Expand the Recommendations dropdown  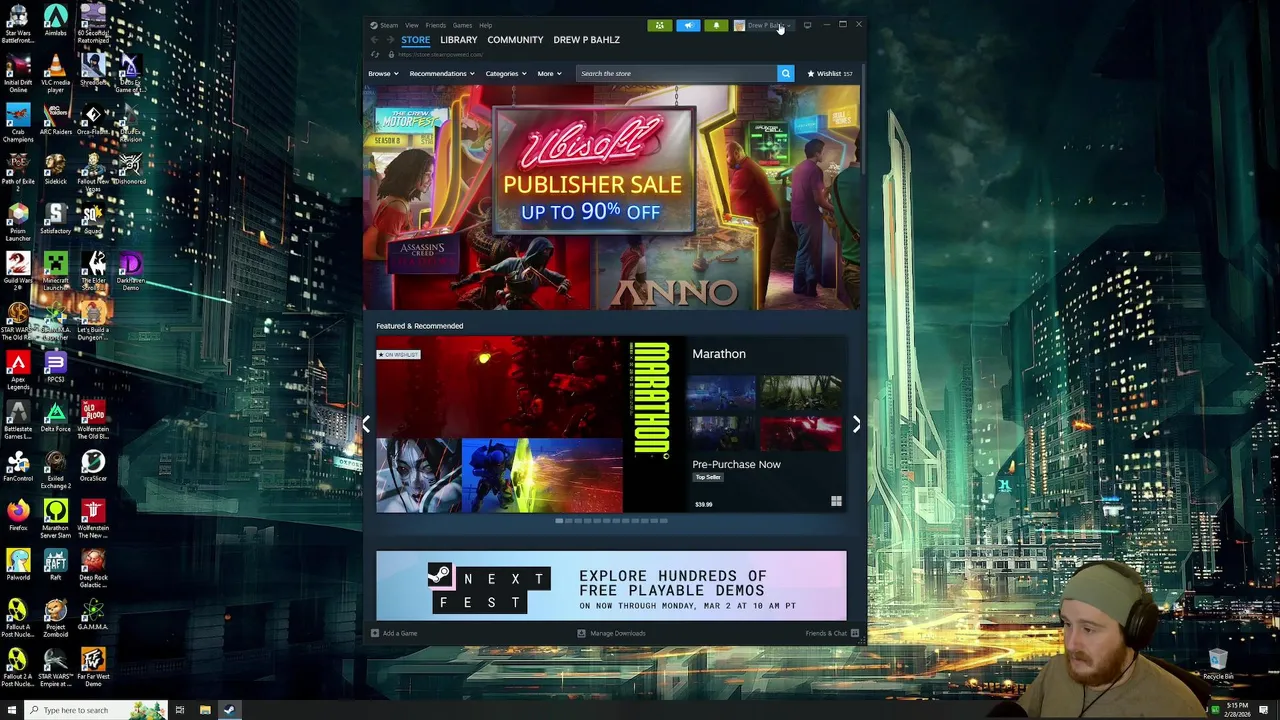441,73
